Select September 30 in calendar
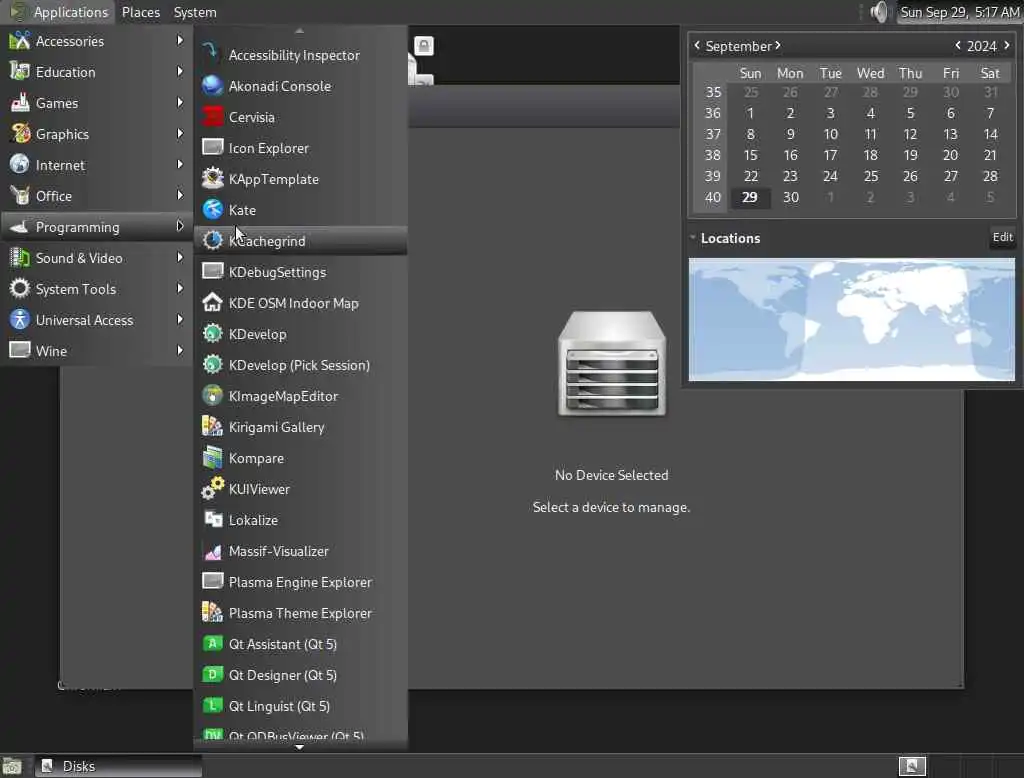The image size is (1024, 778). (x=790, y=197)
